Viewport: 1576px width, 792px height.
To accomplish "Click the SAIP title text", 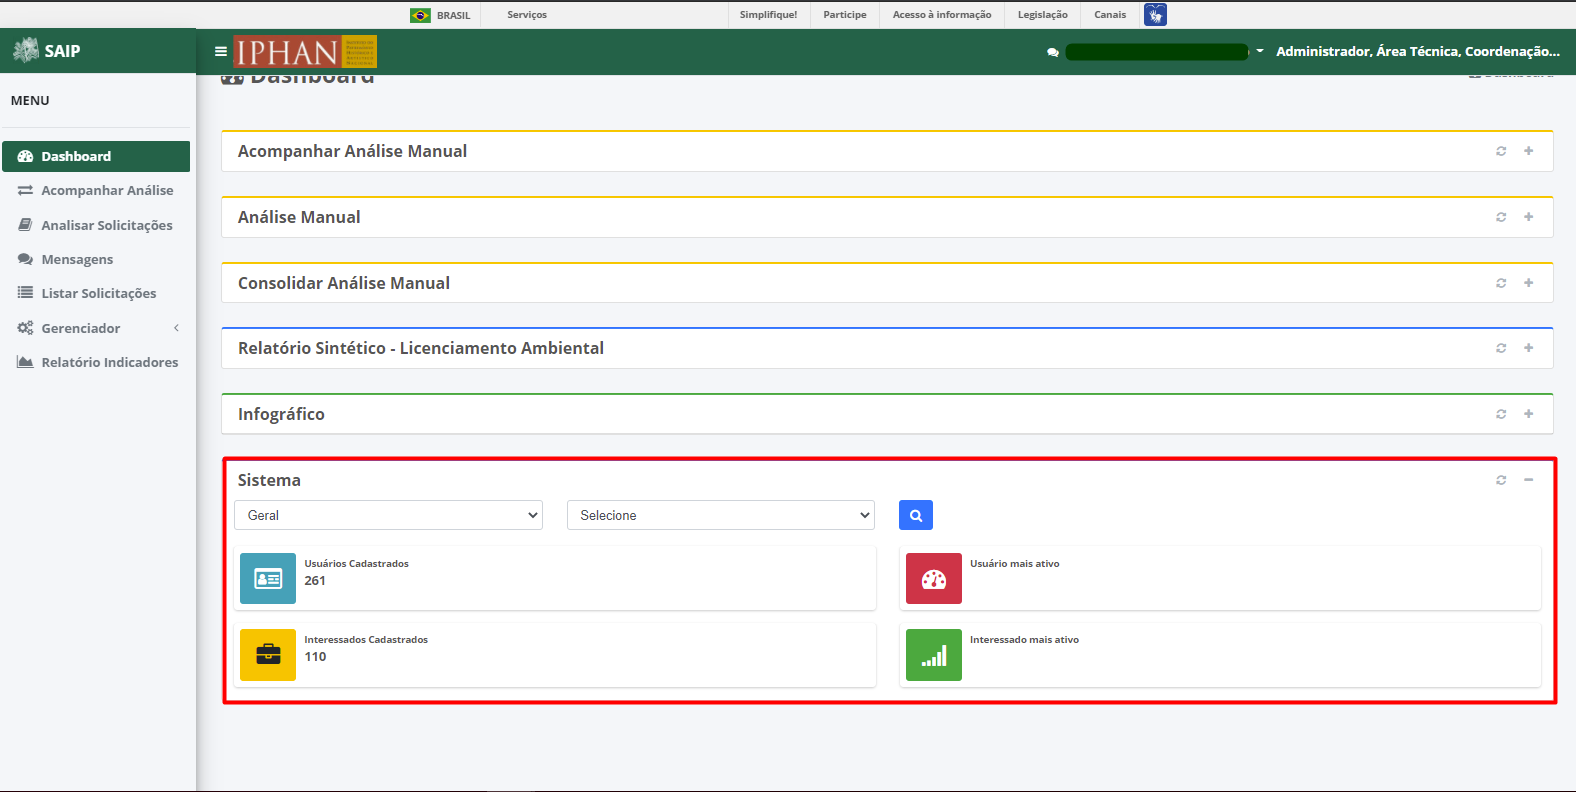I will 62,51.
